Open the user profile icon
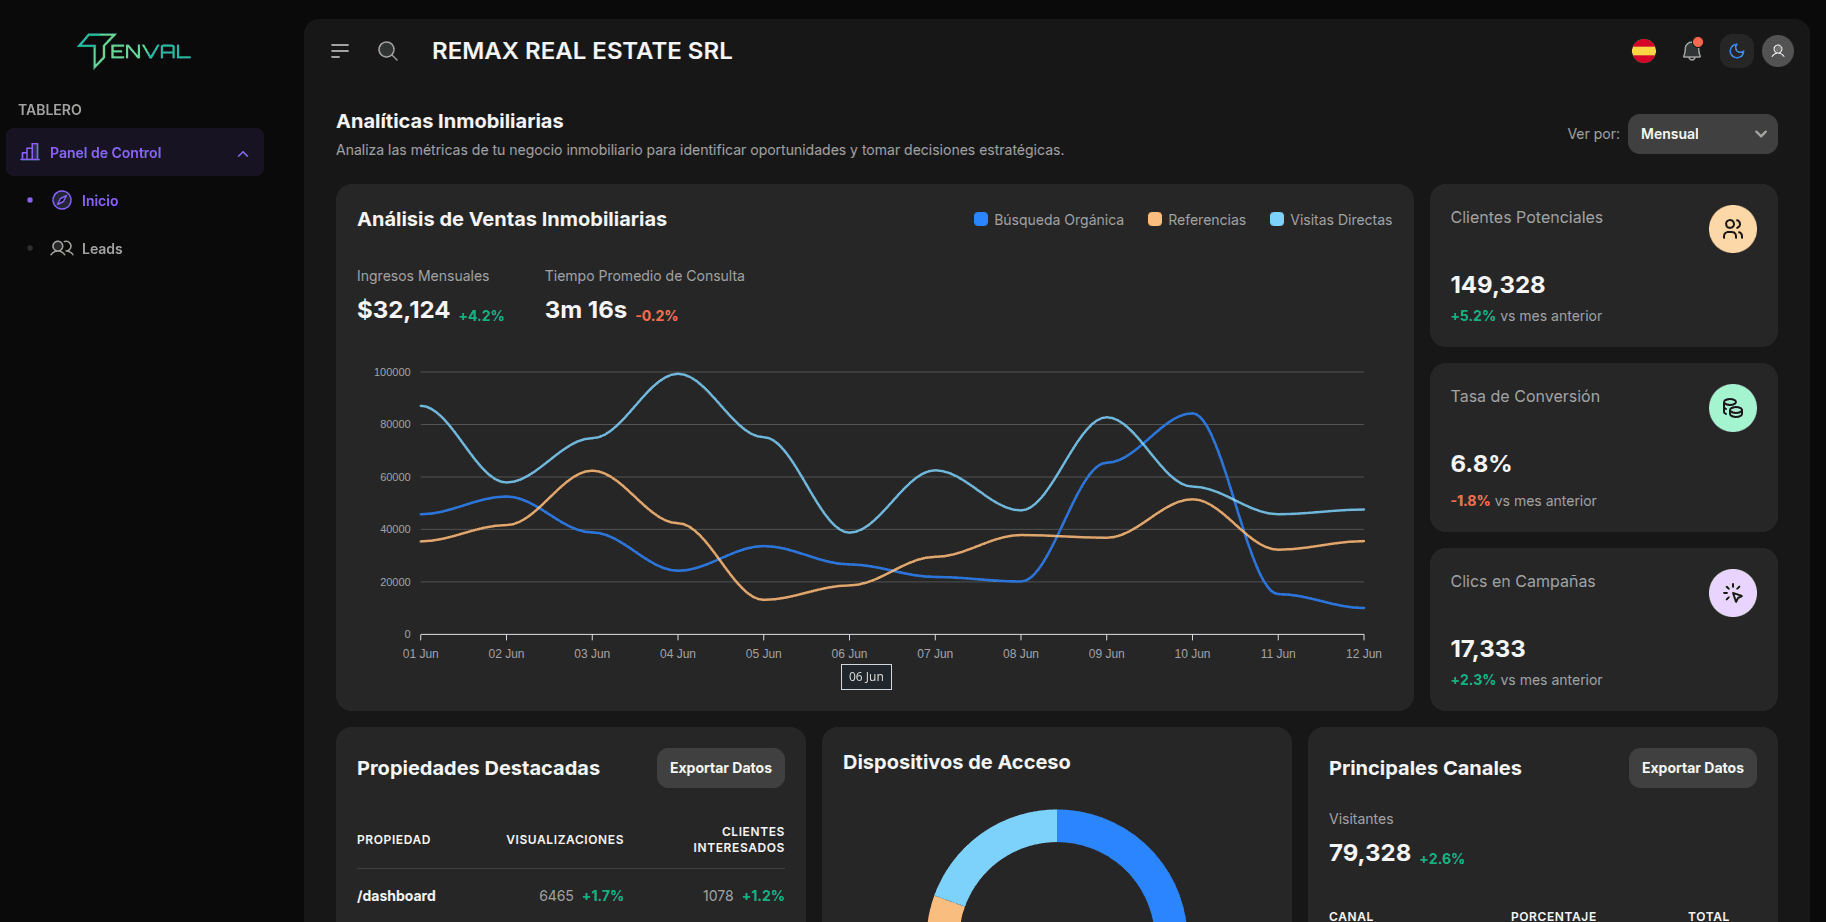Viewport: 1826px width, 922px height. (1778, 50)
